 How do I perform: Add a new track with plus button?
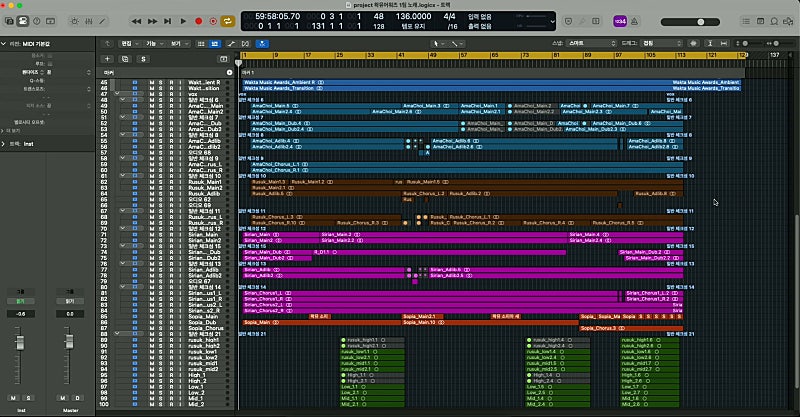[x=107, y=58]
